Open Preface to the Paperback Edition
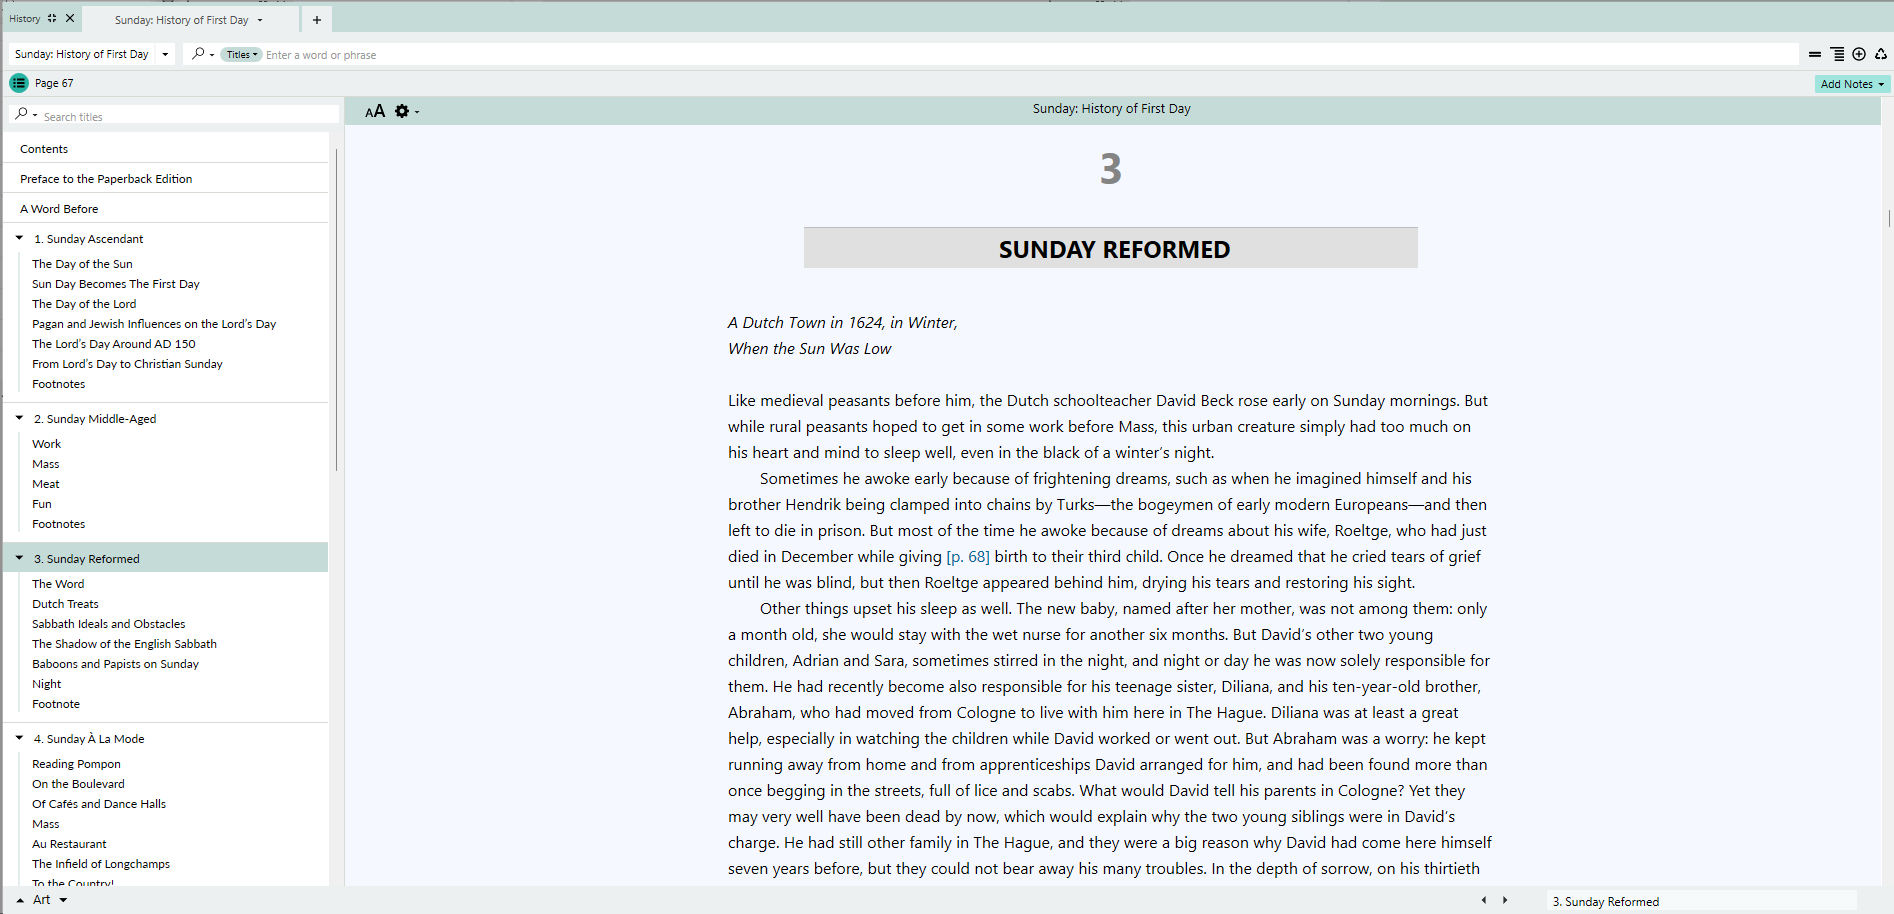Screen dimensions: 1894x914 (x=106, y=179)
